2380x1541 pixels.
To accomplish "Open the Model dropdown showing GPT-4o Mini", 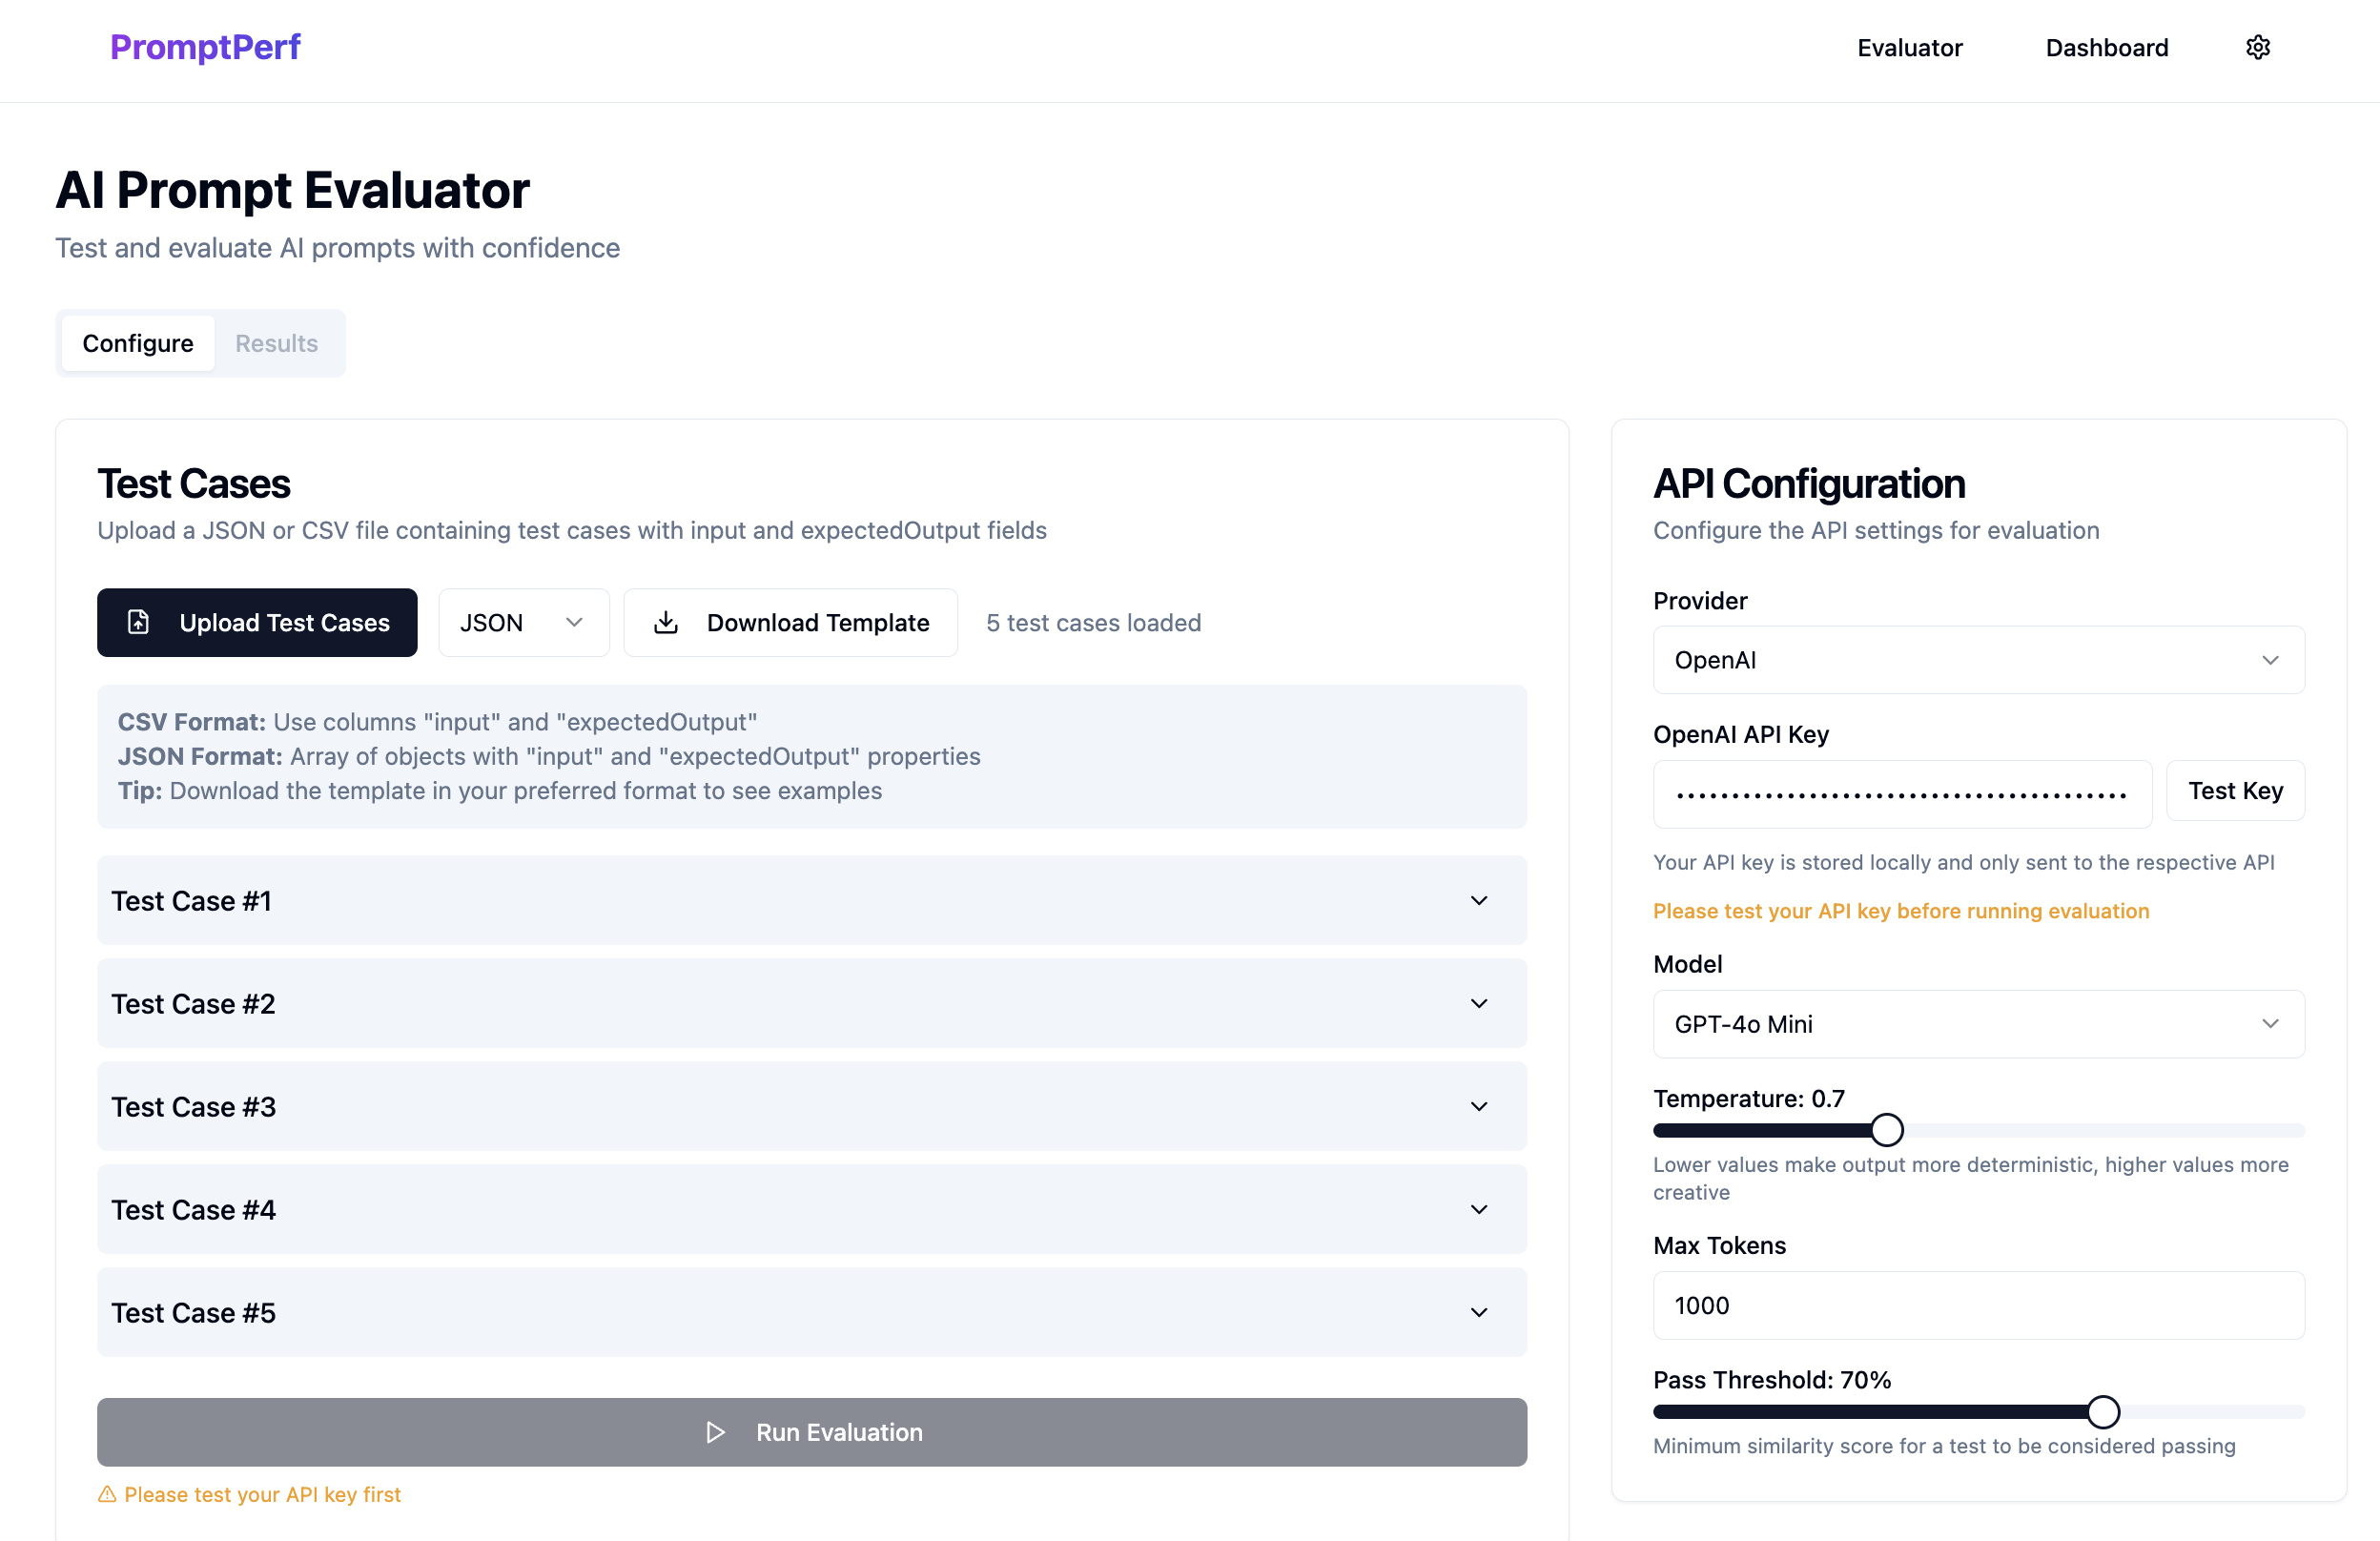I will click(x=1978, y=1024).
